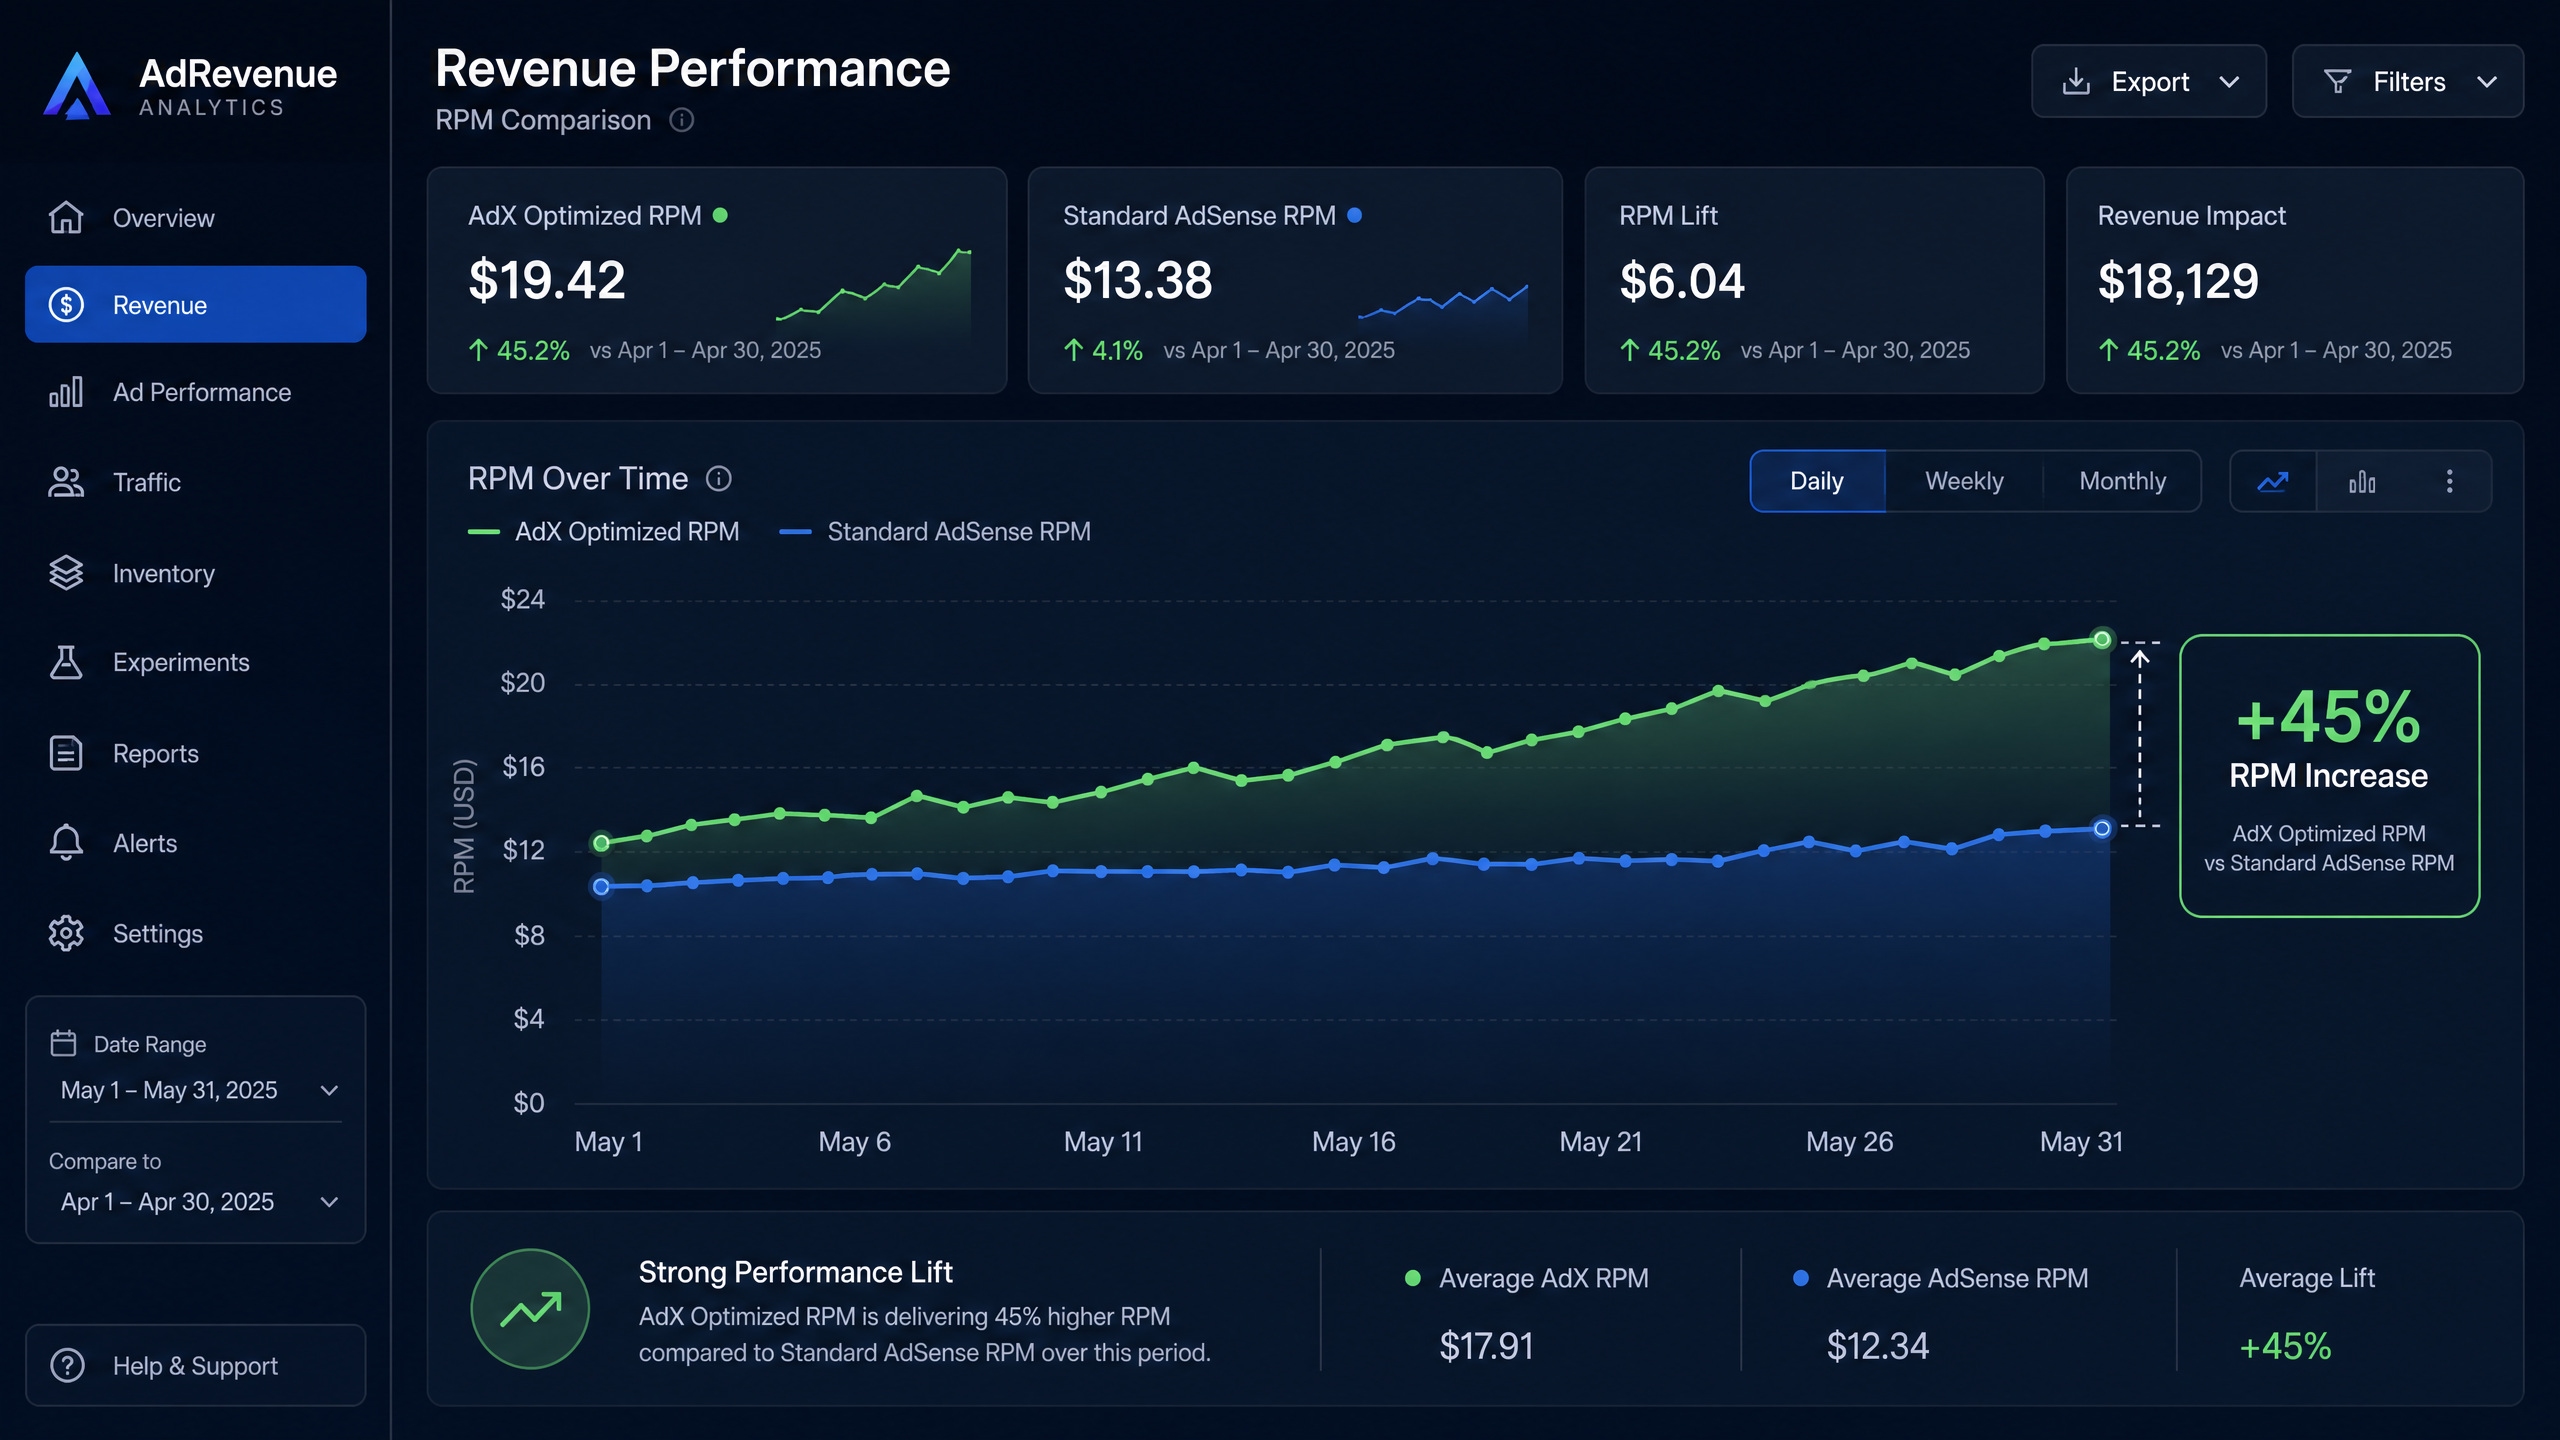Click the May 31 AdX green data point

tap(2102, 639)
